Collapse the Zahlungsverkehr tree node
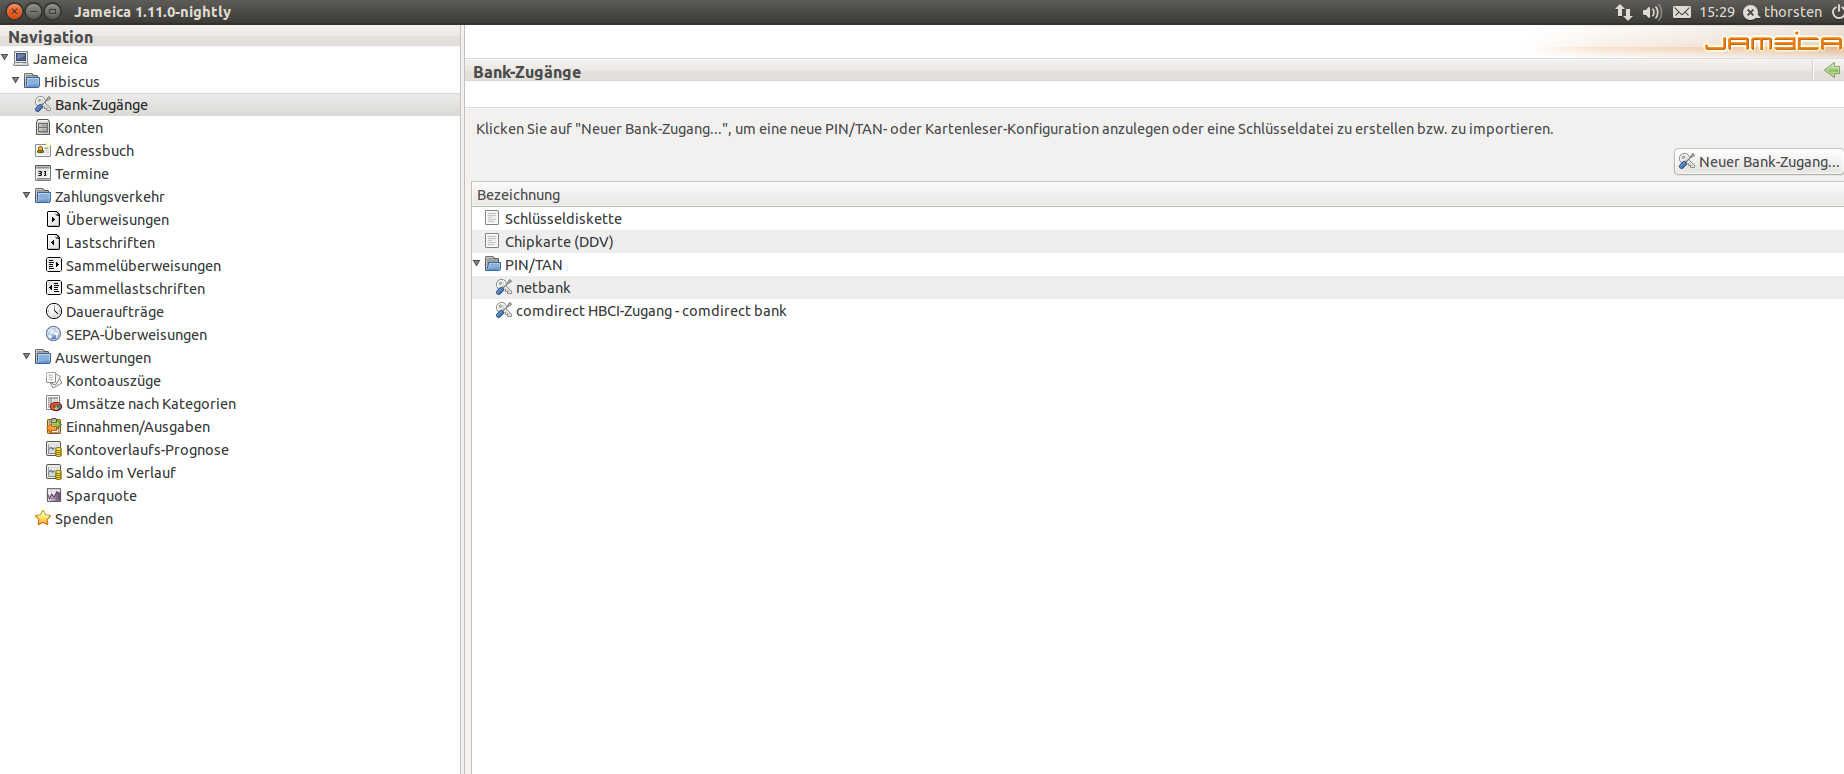The height and width of the screenshot is (774, 1844). [27, 195]
